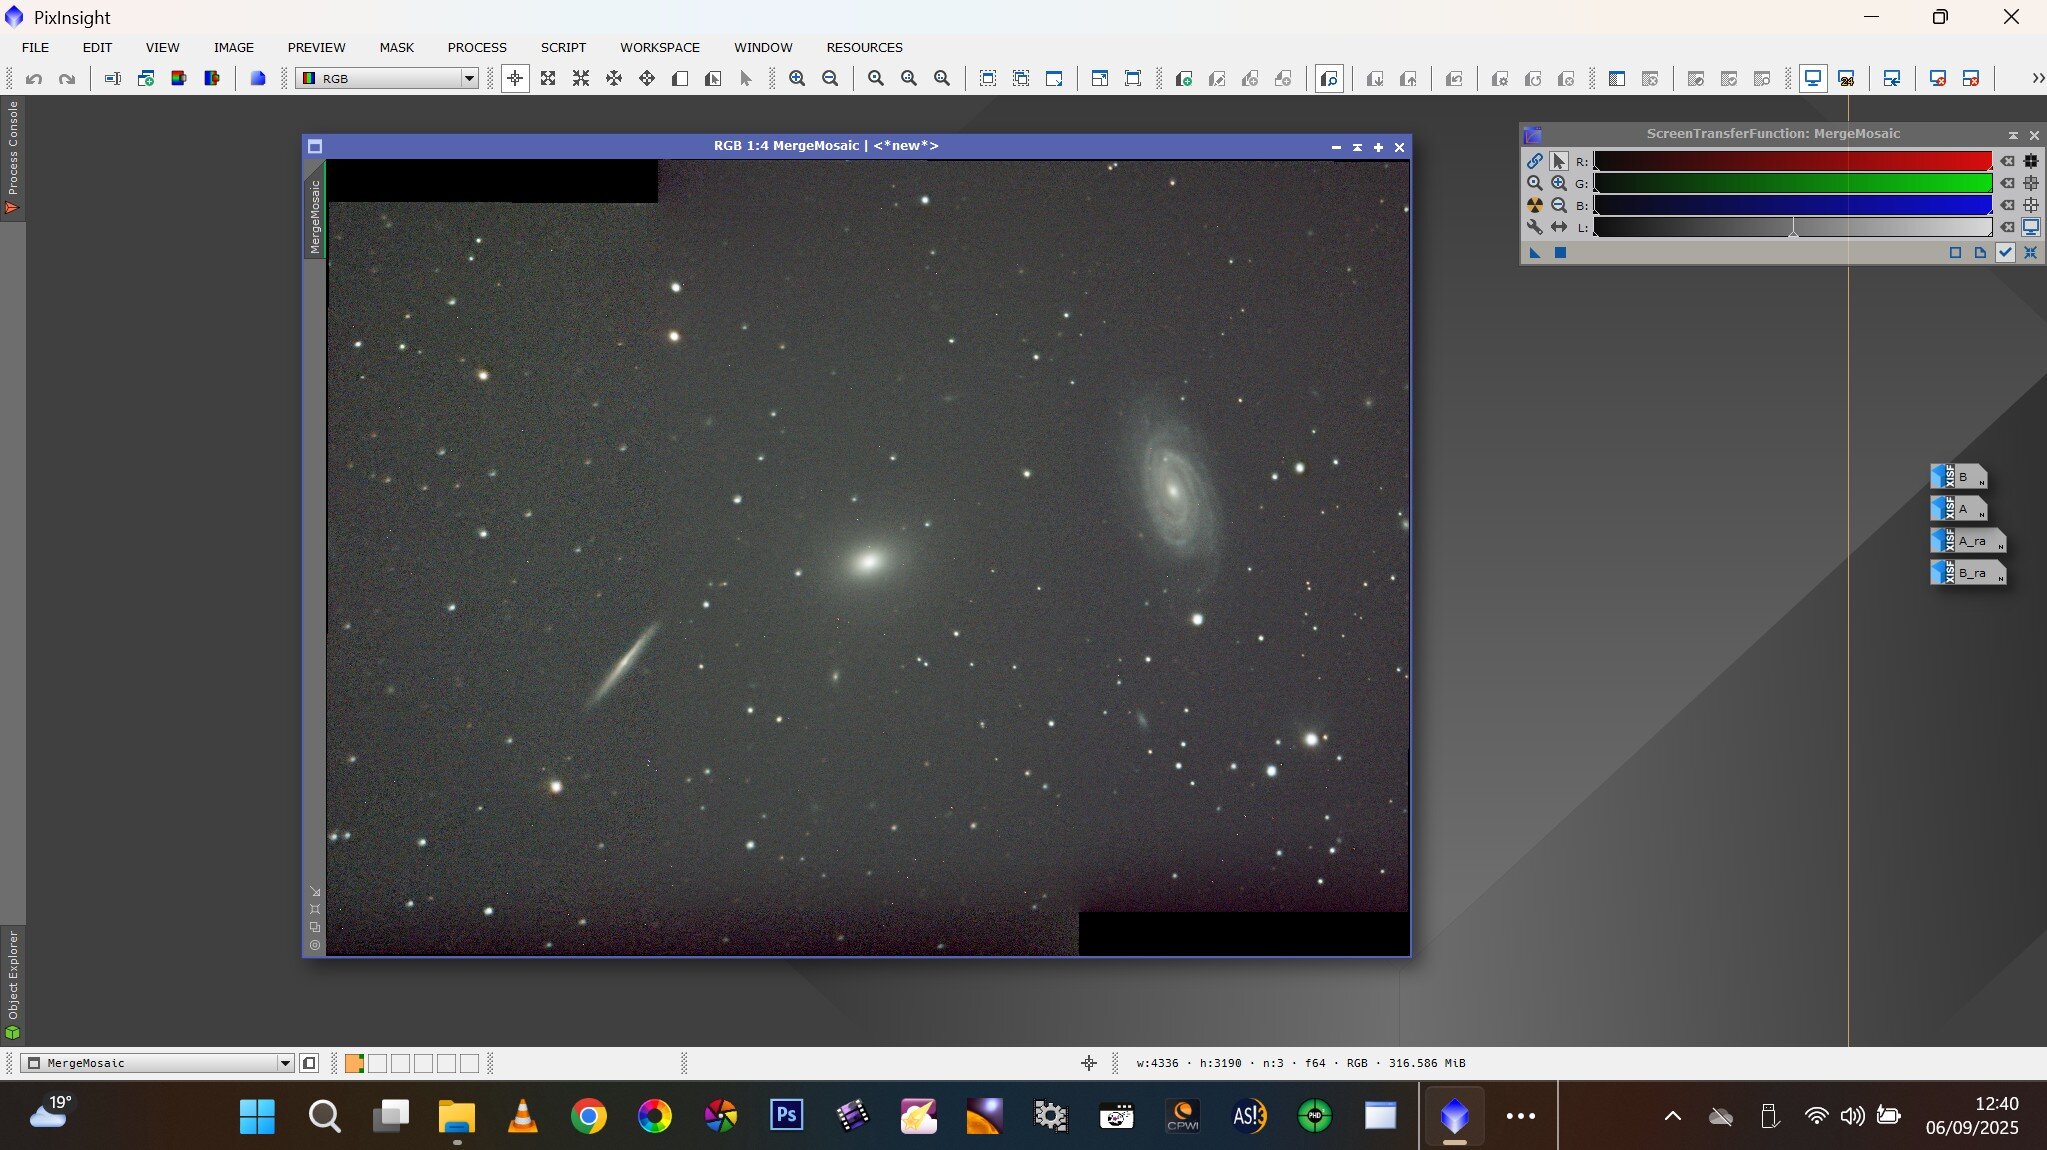Click the STF auto-stretch radioactive icon
This screenshot has height=1150, width=2047.
1534,205
